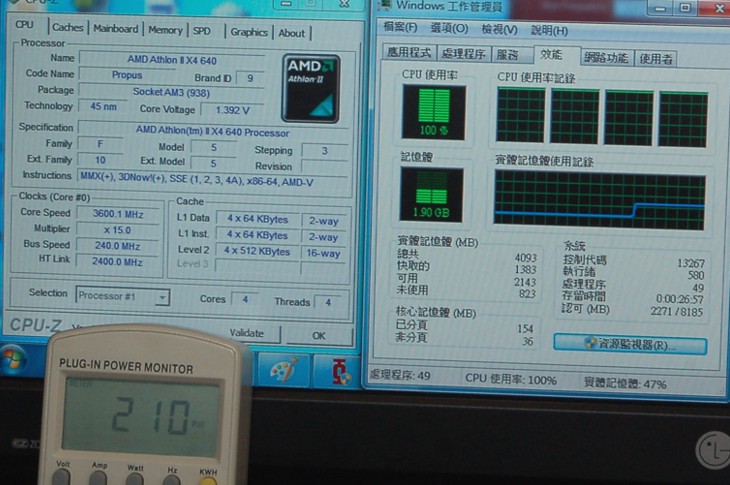
Task: Click the Level 2 cache 4 x 512 KBytes
Action: tap(257, 251)
